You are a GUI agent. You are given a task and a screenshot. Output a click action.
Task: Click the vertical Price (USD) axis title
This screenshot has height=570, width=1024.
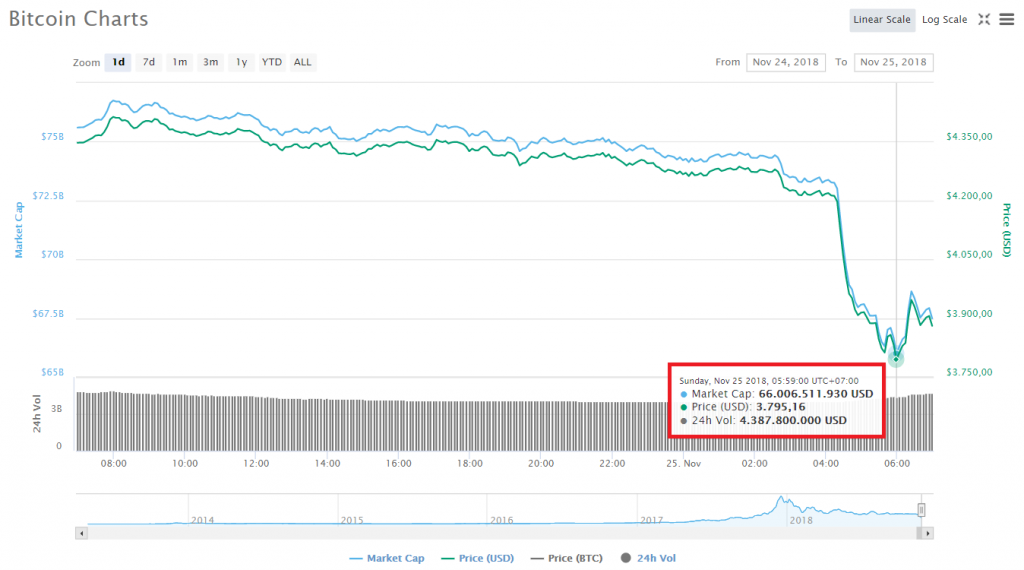(1006, 230)
